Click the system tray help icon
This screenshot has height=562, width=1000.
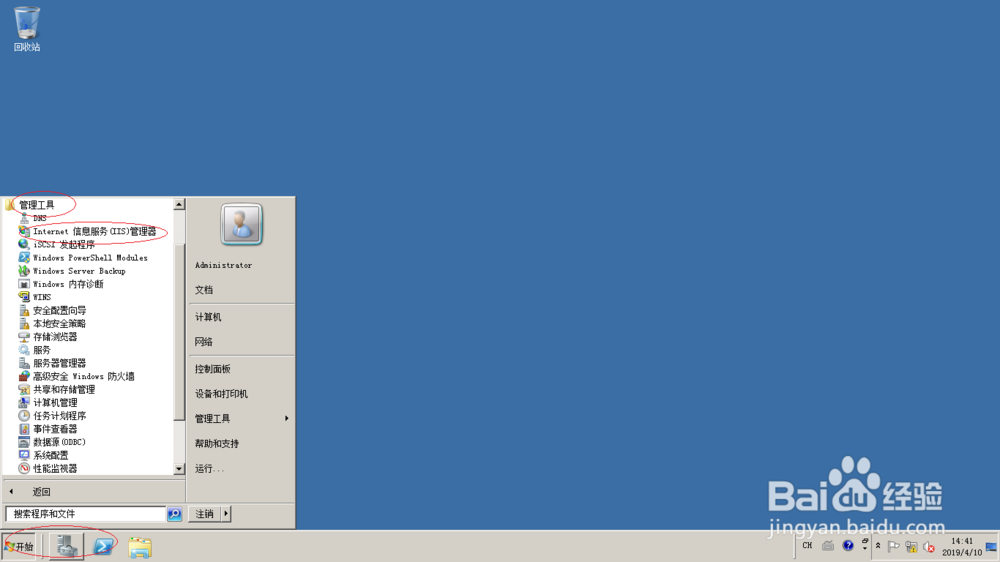(848, 545)
